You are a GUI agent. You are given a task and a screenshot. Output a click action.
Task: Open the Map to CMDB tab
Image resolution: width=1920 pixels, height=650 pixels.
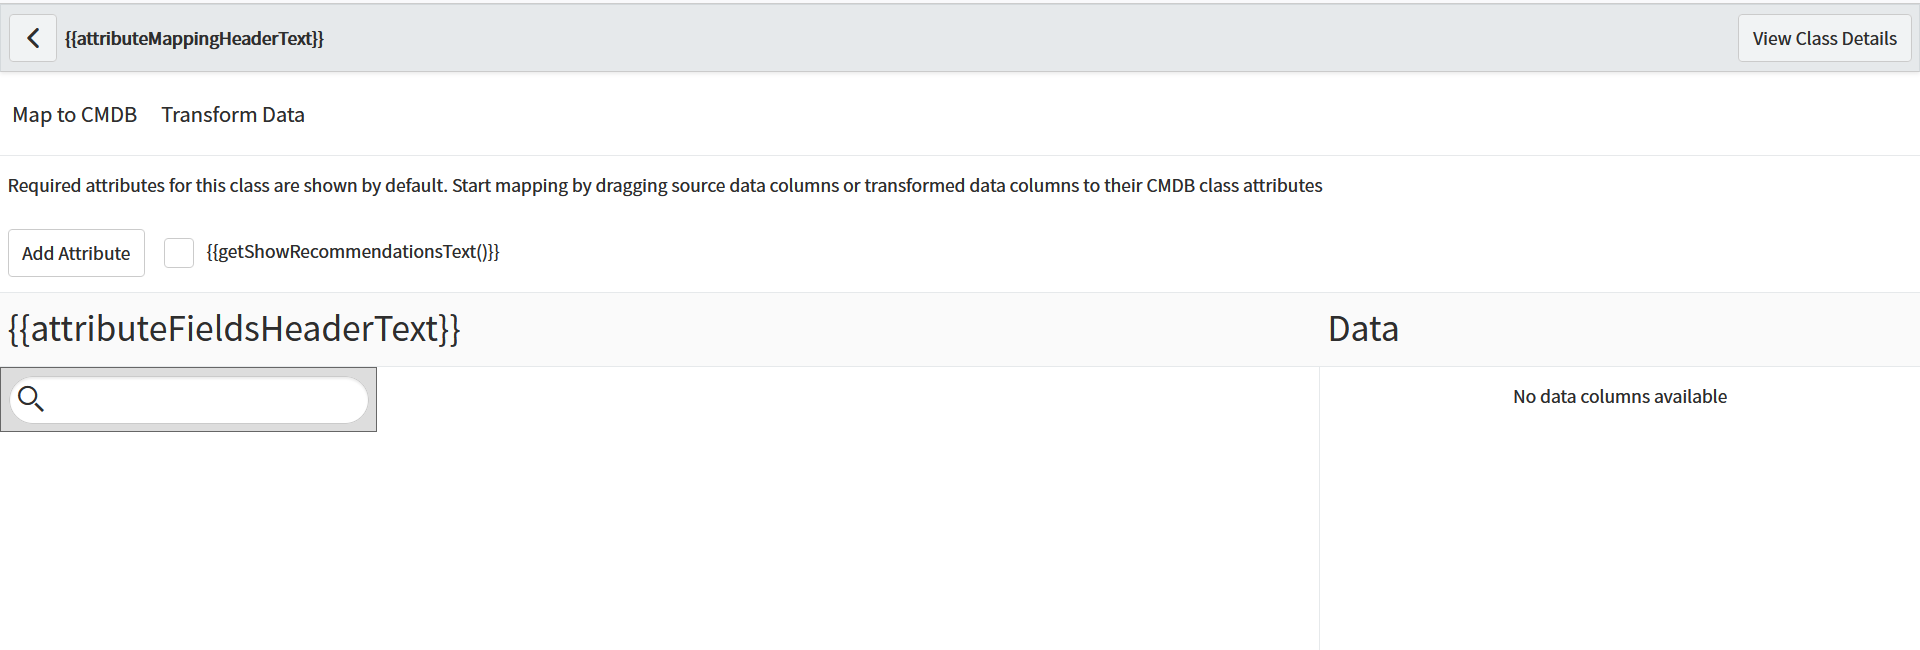coord(74,114)
